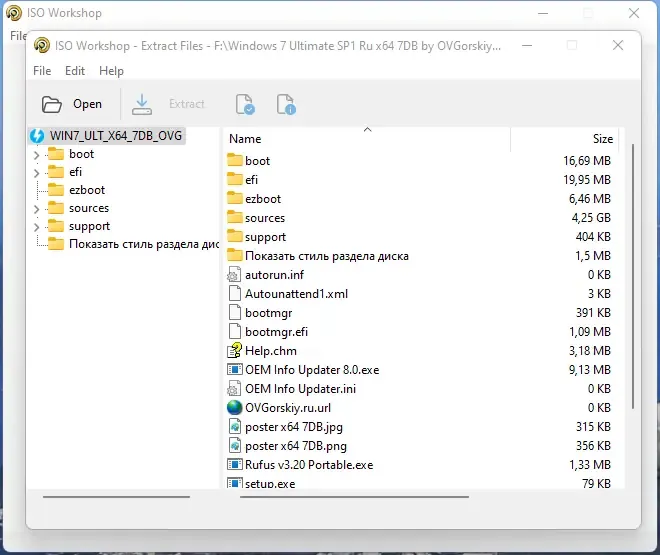This screenshot has width=660, height=555.
Task: Click ISO Workshop icon in the background main window title bar
Action: point(14,13)
